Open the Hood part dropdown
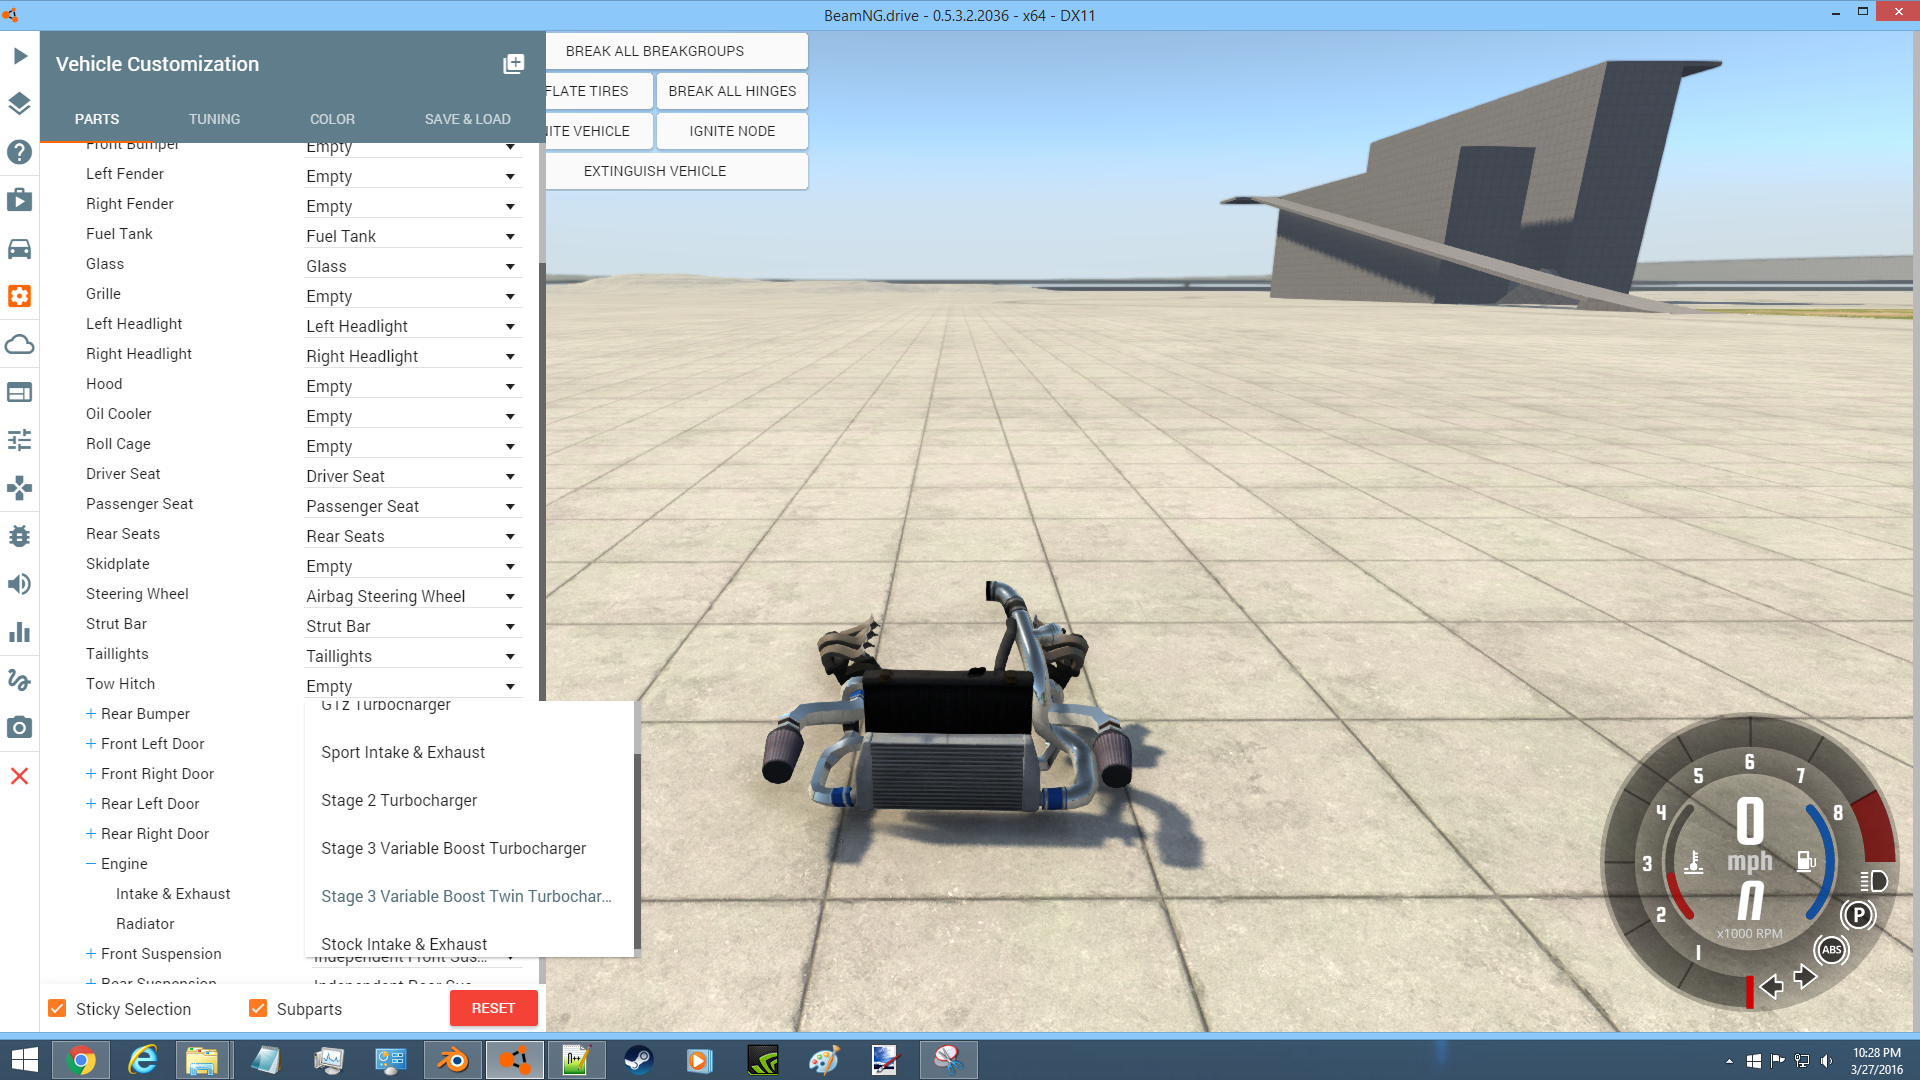Screen dimensions: 1920x1080 point(412,386)
